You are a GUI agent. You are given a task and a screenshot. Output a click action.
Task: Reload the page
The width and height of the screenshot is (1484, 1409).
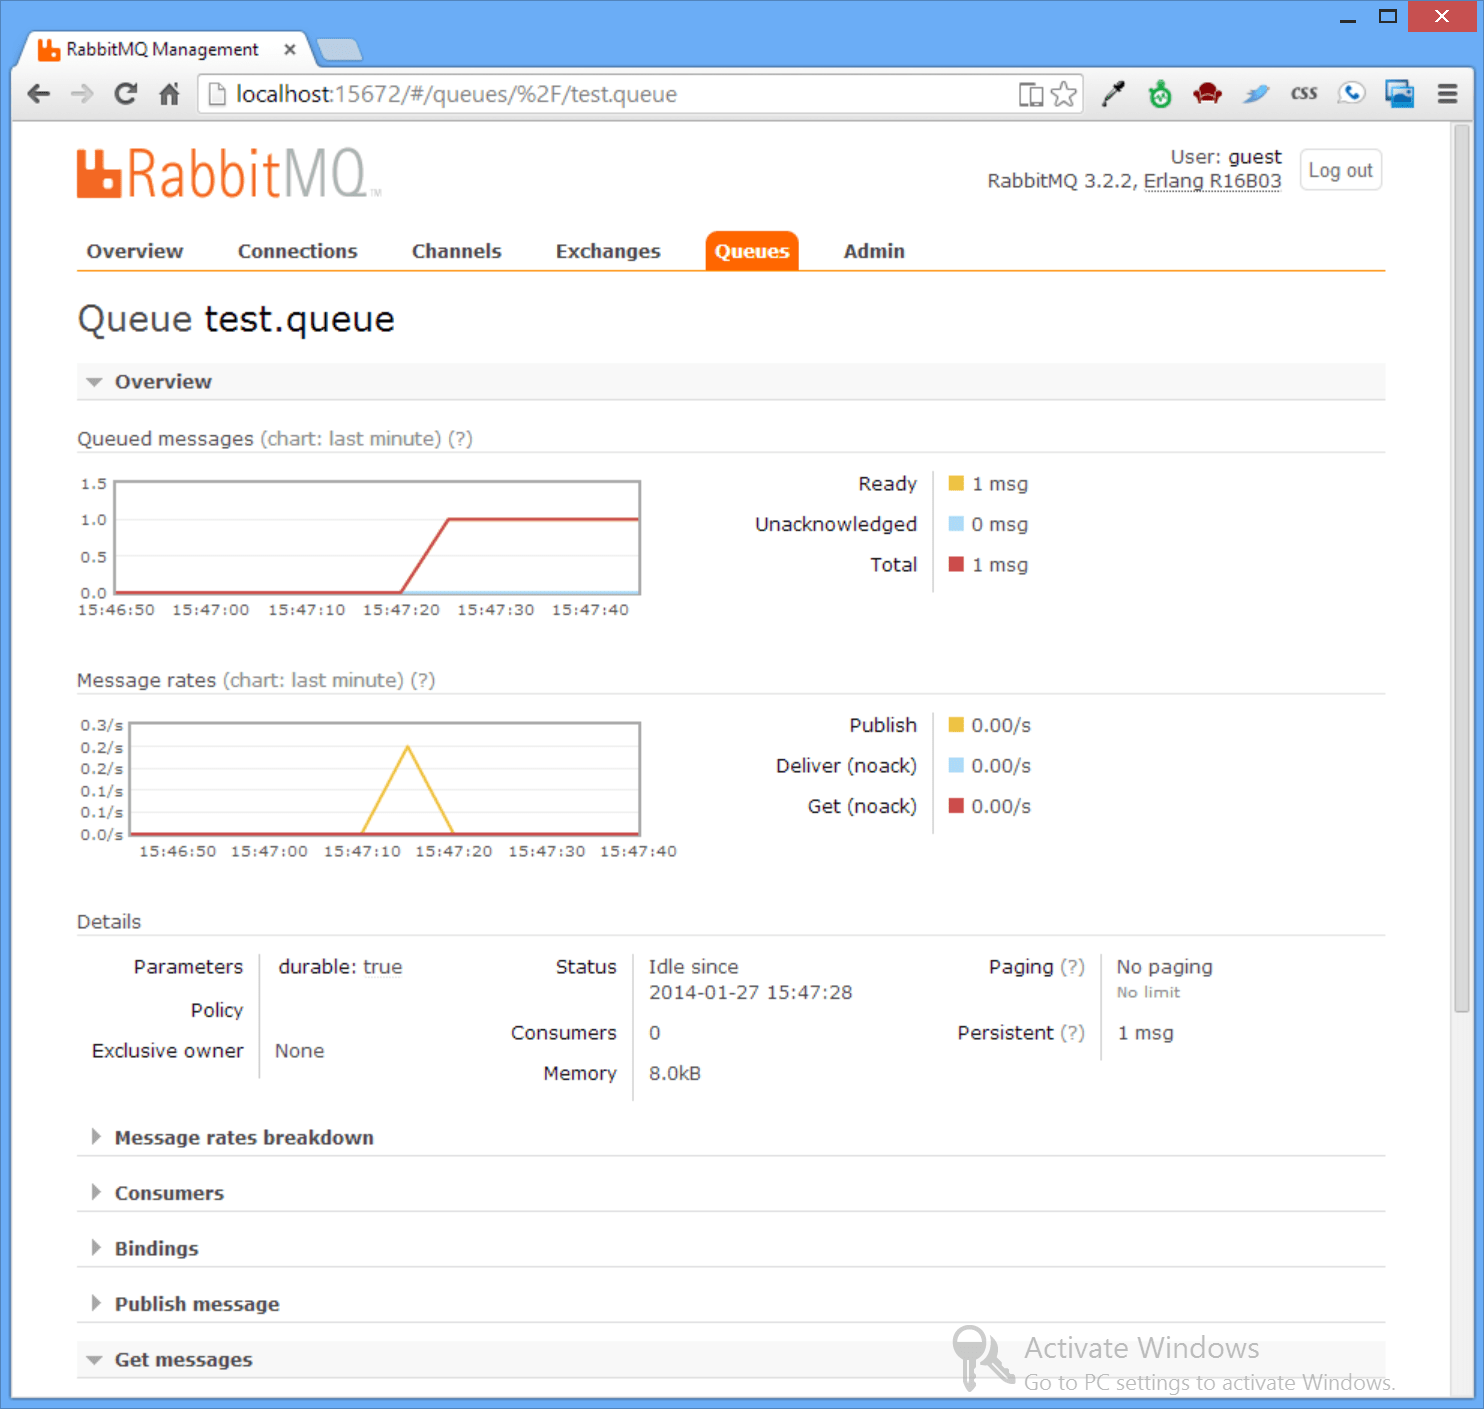125,93
